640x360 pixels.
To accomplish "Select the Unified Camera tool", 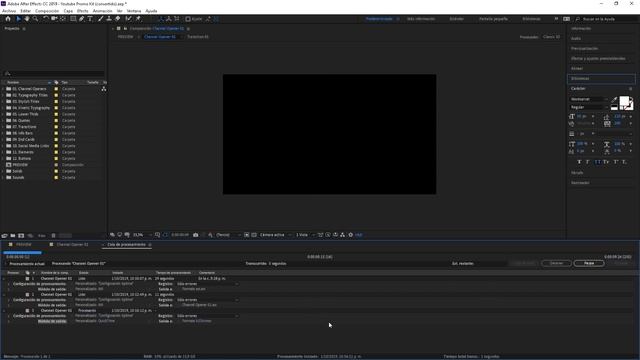I will point(54,19).
